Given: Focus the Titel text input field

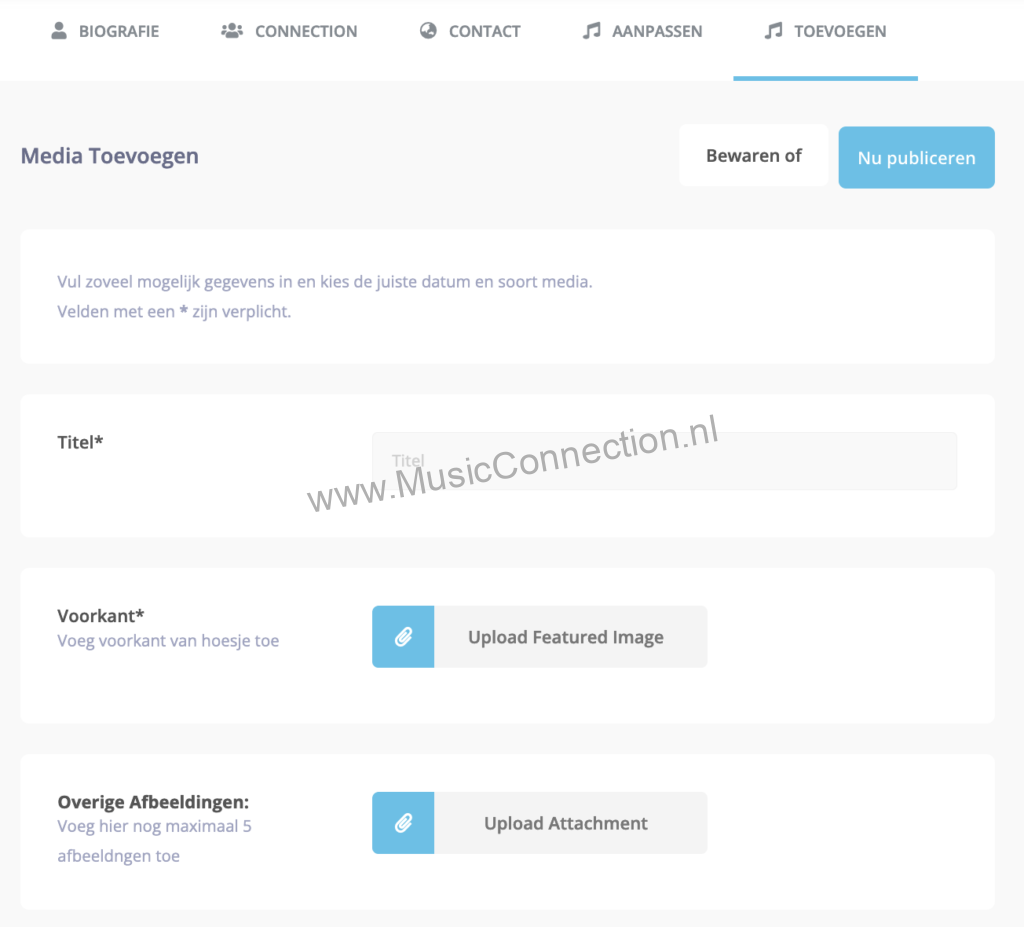Looking at the screenshot, I should coord(664,461).
